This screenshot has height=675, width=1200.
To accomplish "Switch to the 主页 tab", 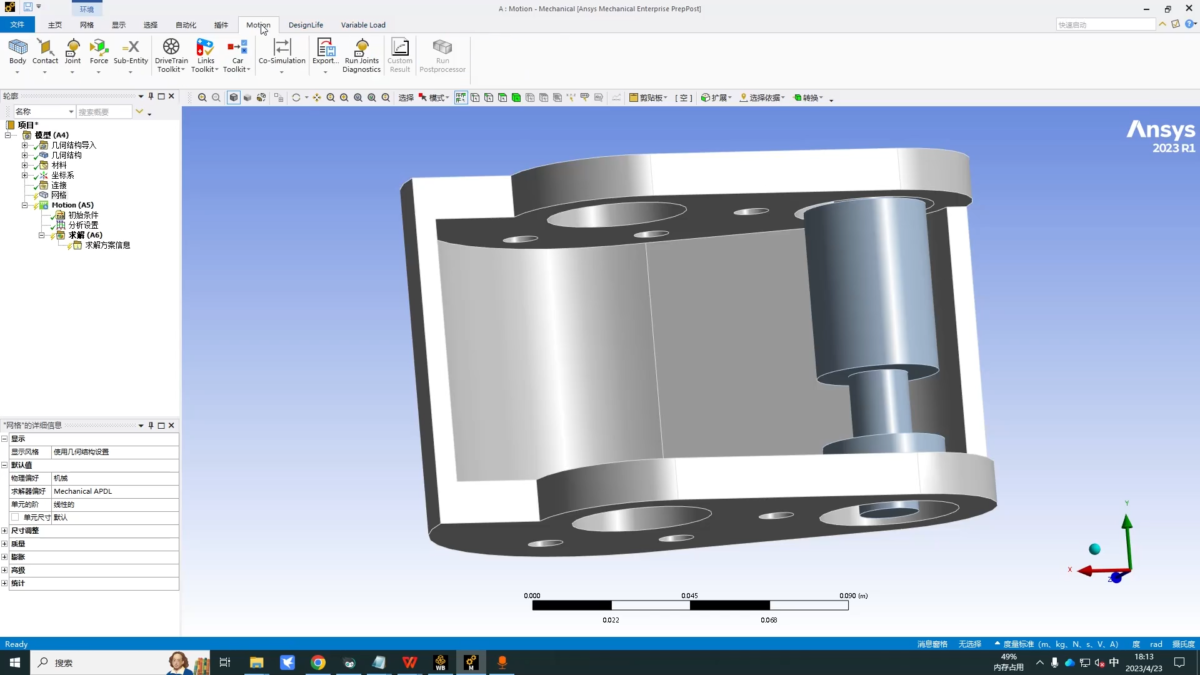I will point(55,25).
